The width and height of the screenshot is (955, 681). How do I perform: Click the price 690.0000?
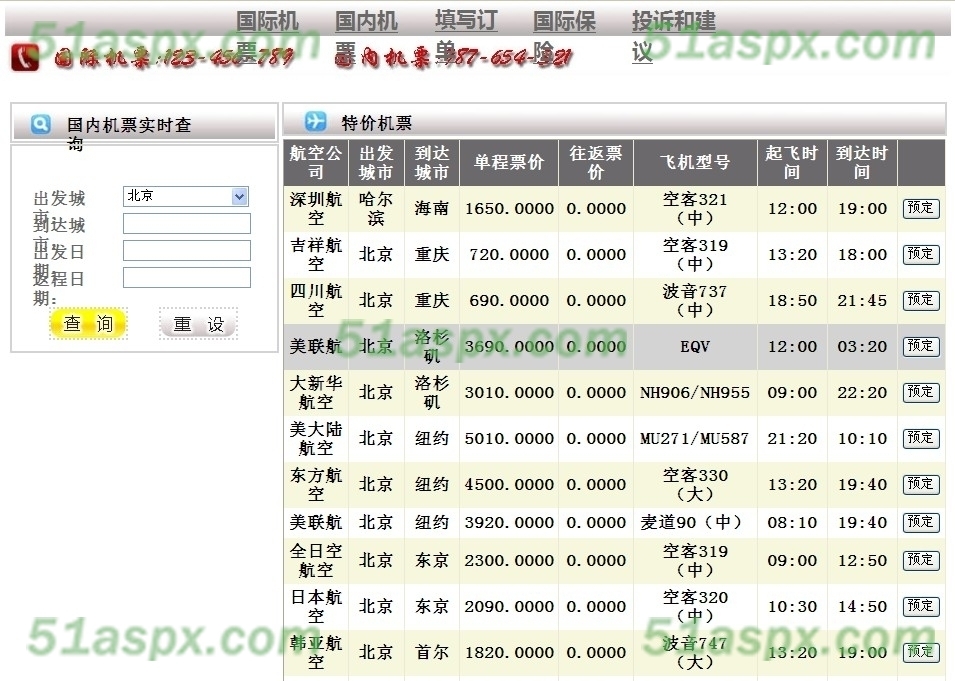(509, 300)
